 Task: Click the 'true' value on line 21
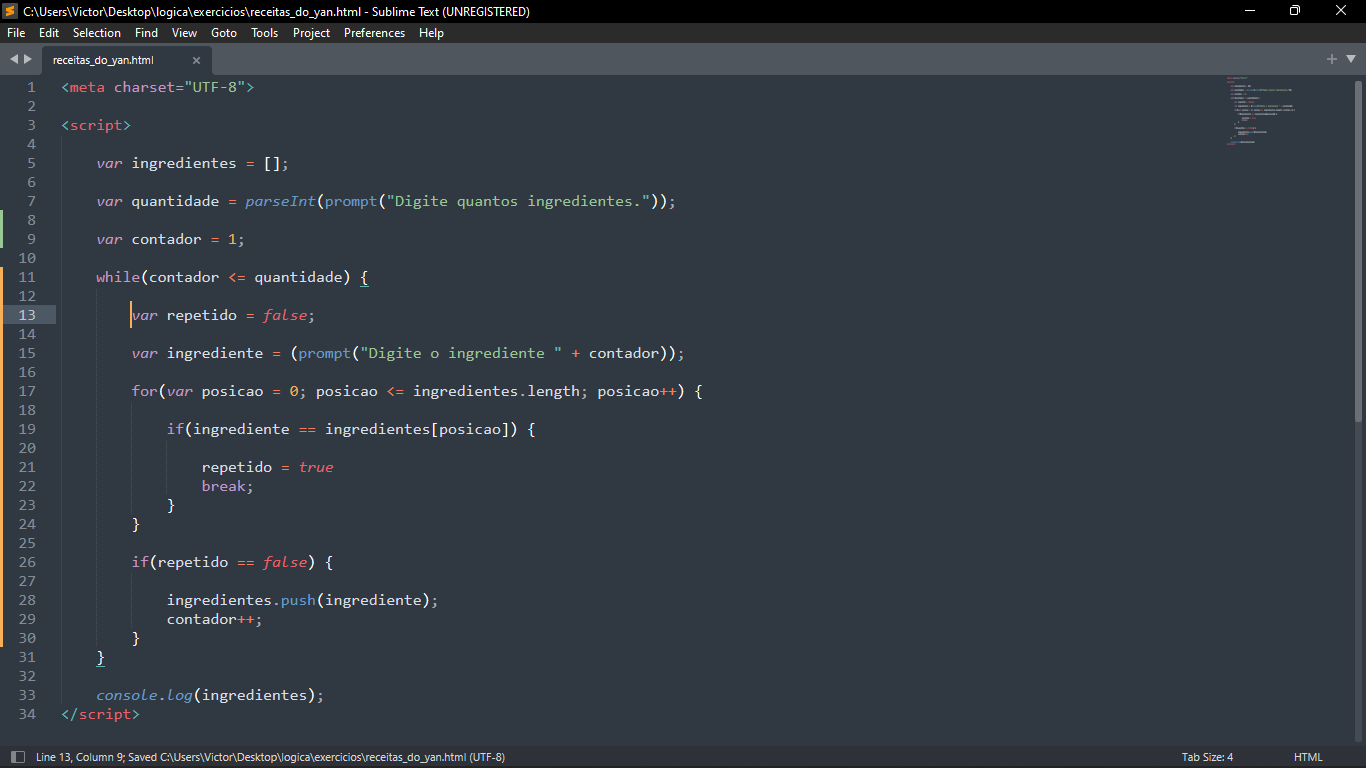316,467
